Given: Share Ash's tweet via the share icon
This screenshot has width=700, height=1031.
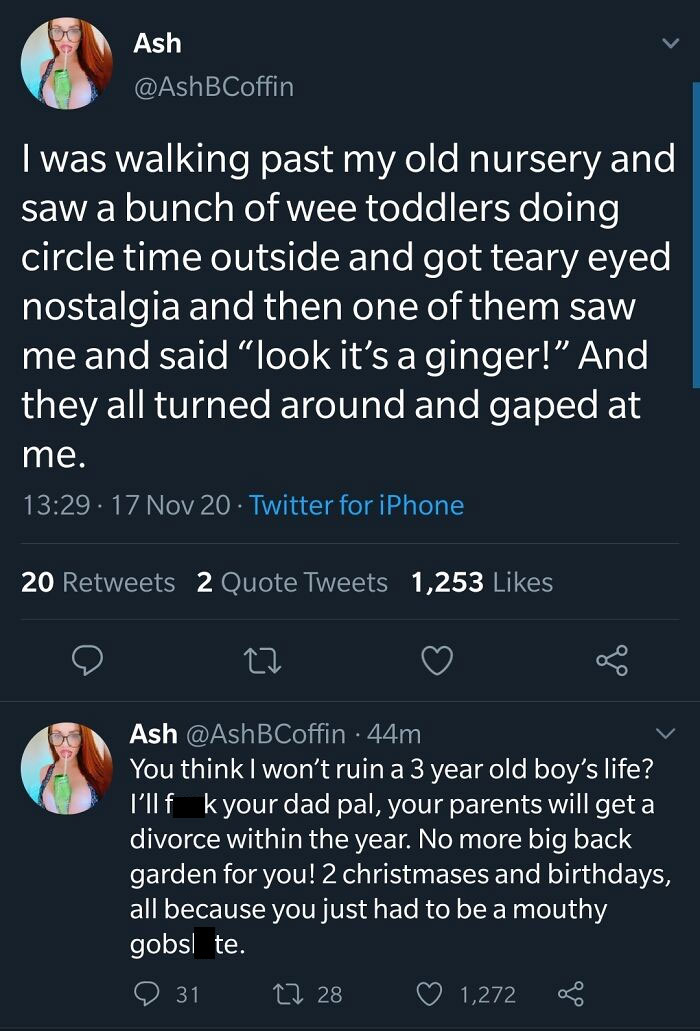Looking at the screenshot, I should pos(613,660).
